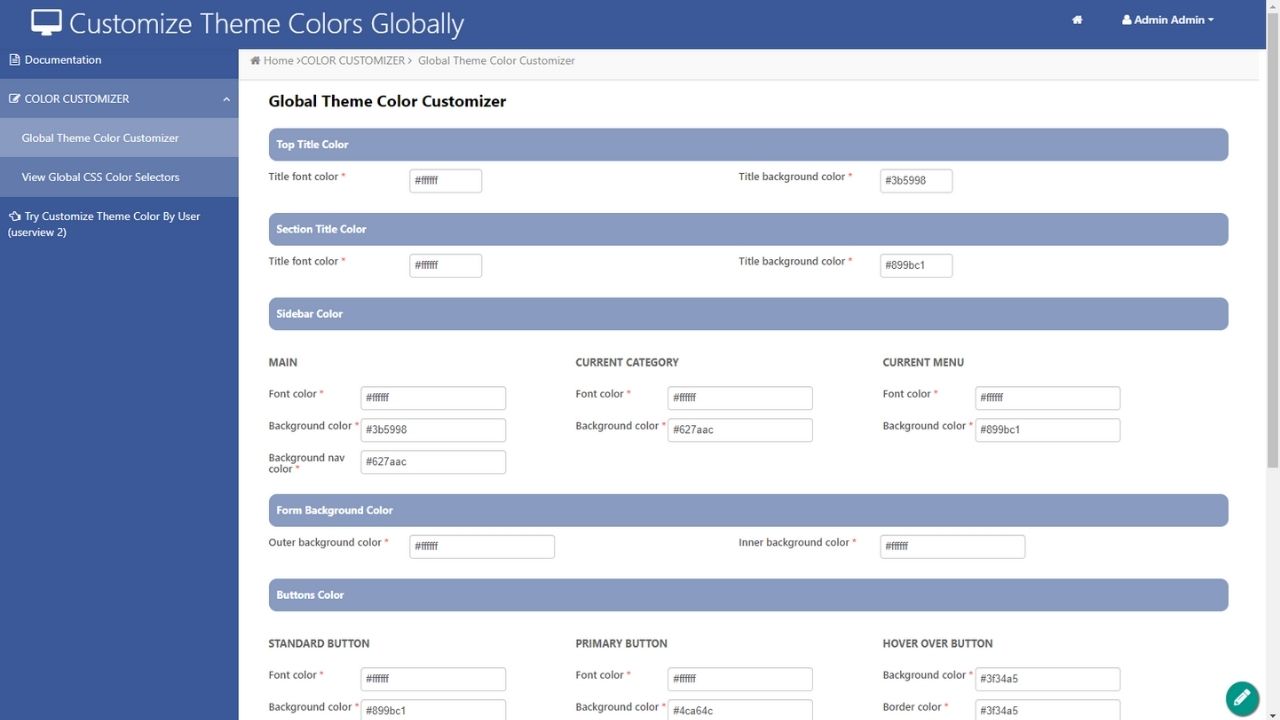Click the hand icon beside Try Customize Theme
Screen dimensions: 1280x720
click(14, 216)
